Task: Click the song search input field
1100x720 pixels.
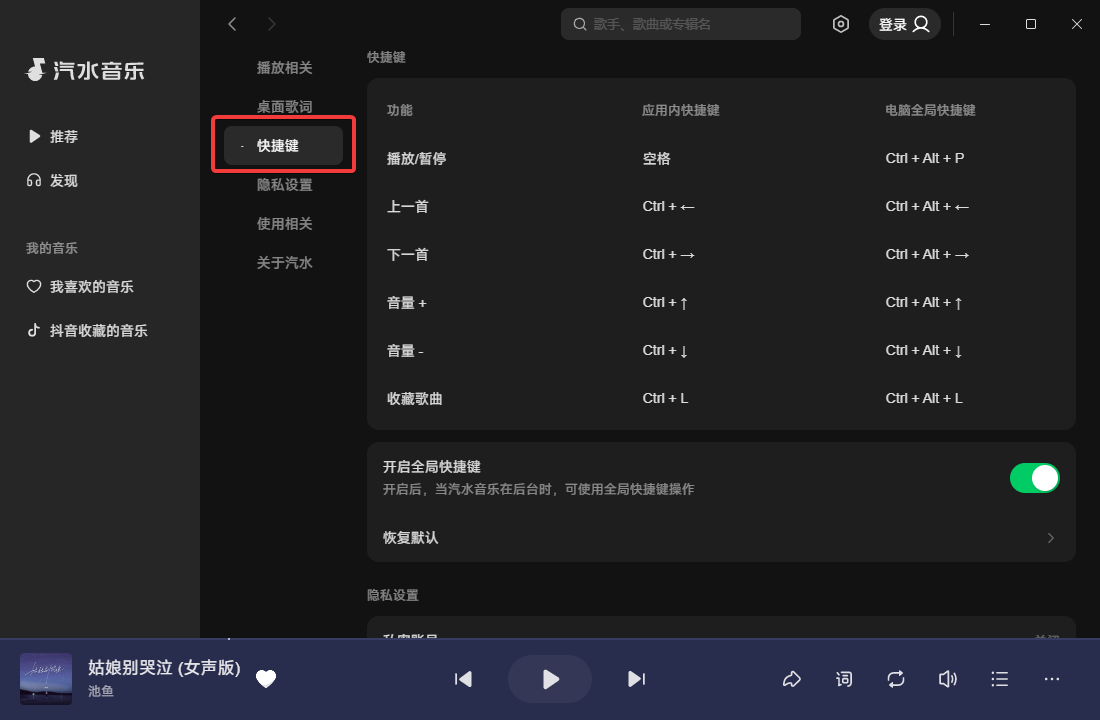Action: (x=680, y=24)
